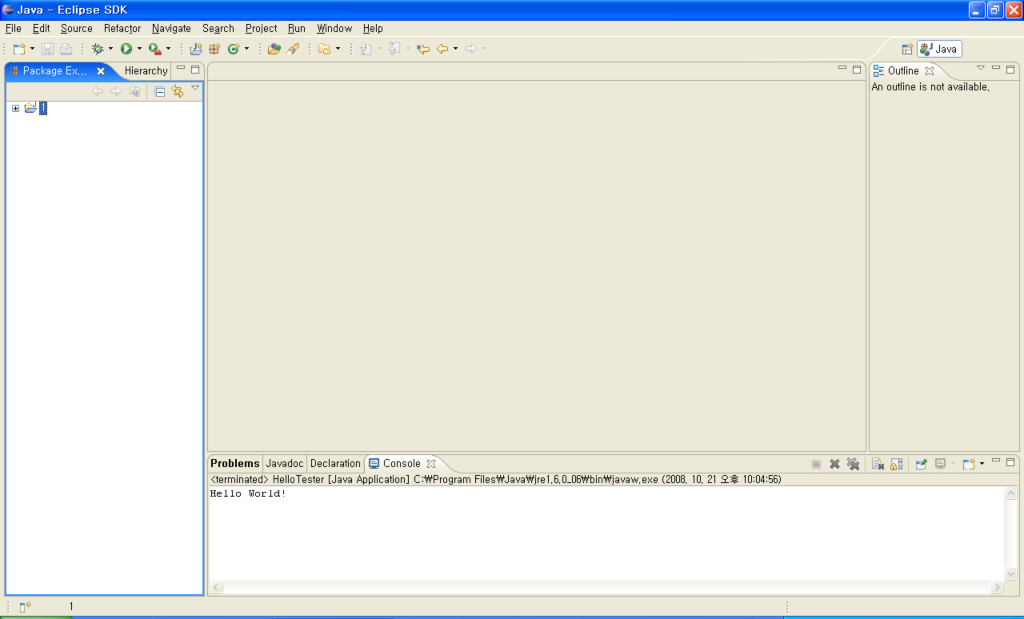Toggle Link with Editor in Package Explorer
The image size is (1024, 619).
pyautogui.click(x=178, y=92)
